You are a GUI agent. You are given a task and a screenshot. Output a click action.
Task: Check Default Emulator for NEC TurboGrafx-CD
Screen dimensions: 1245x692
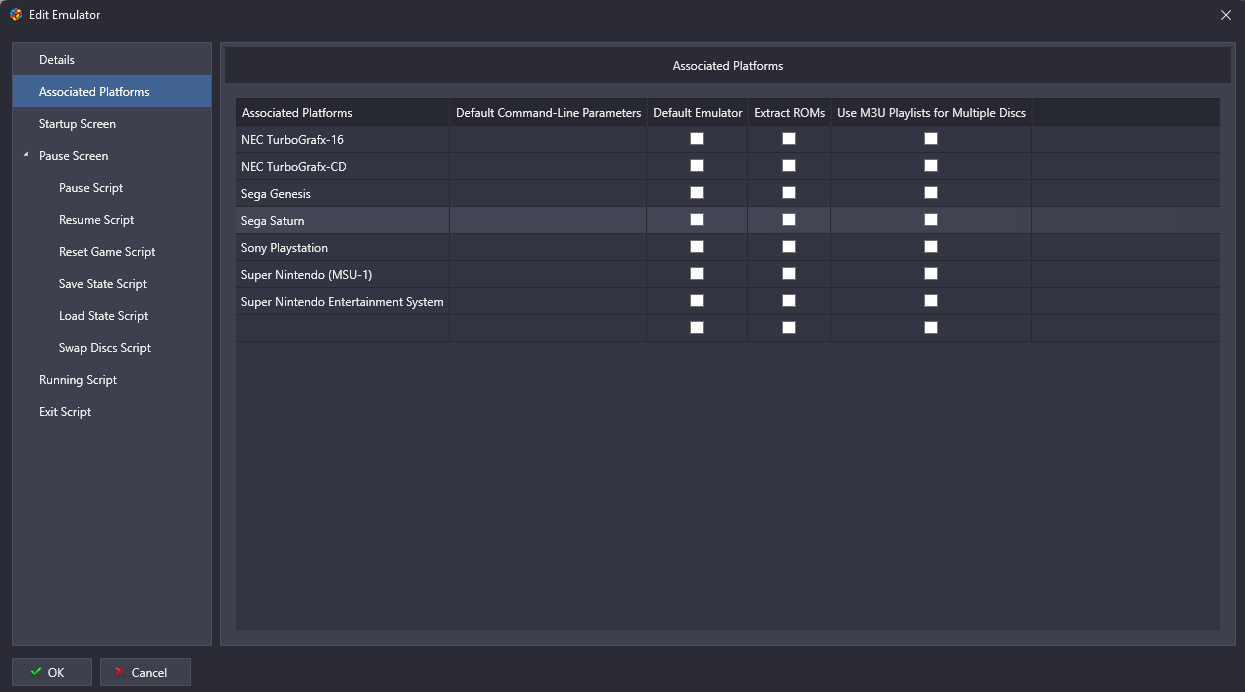tap(697, 166)
